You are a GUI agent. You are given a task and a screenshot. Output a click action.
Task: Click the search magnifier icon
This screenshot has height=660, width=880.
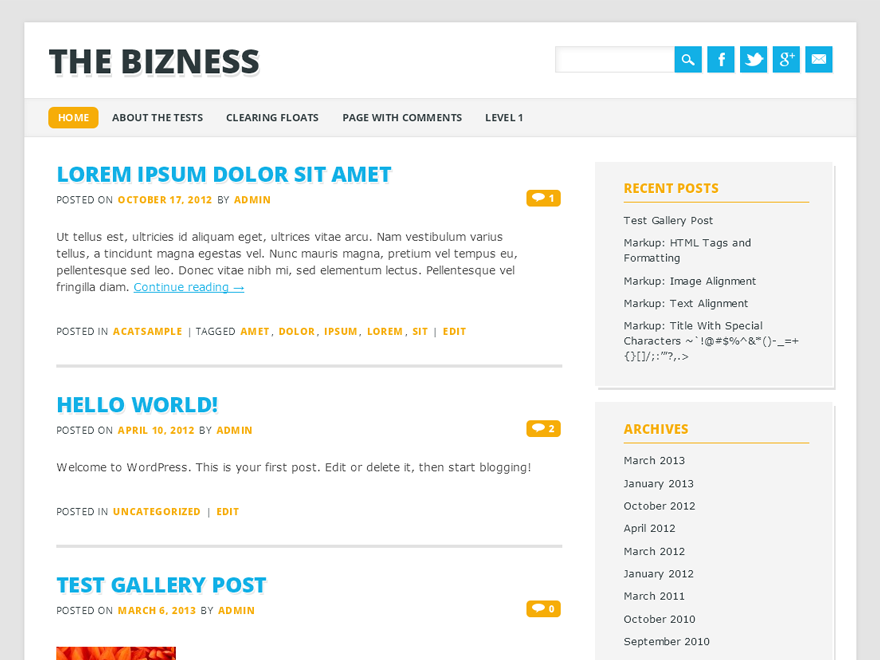[x=687, y=59]
